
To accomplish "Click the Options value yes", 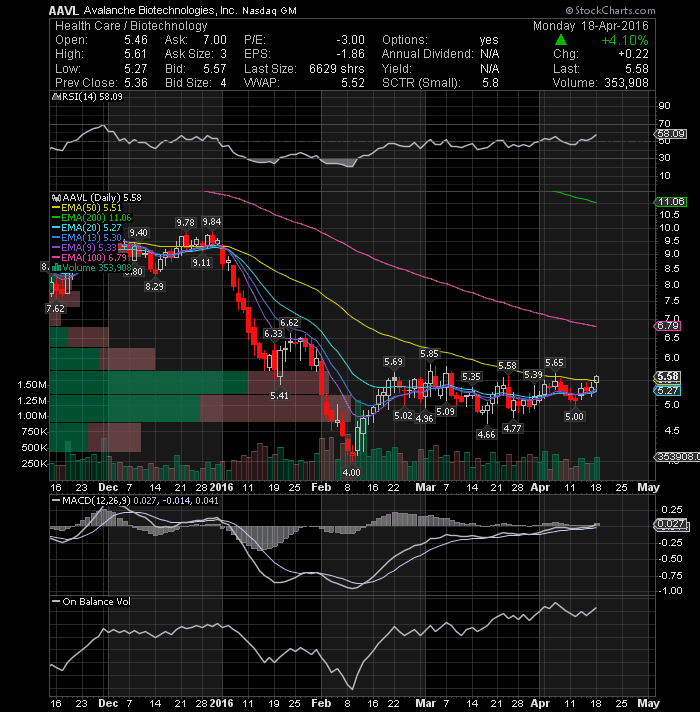I will (x=489, y=40).
